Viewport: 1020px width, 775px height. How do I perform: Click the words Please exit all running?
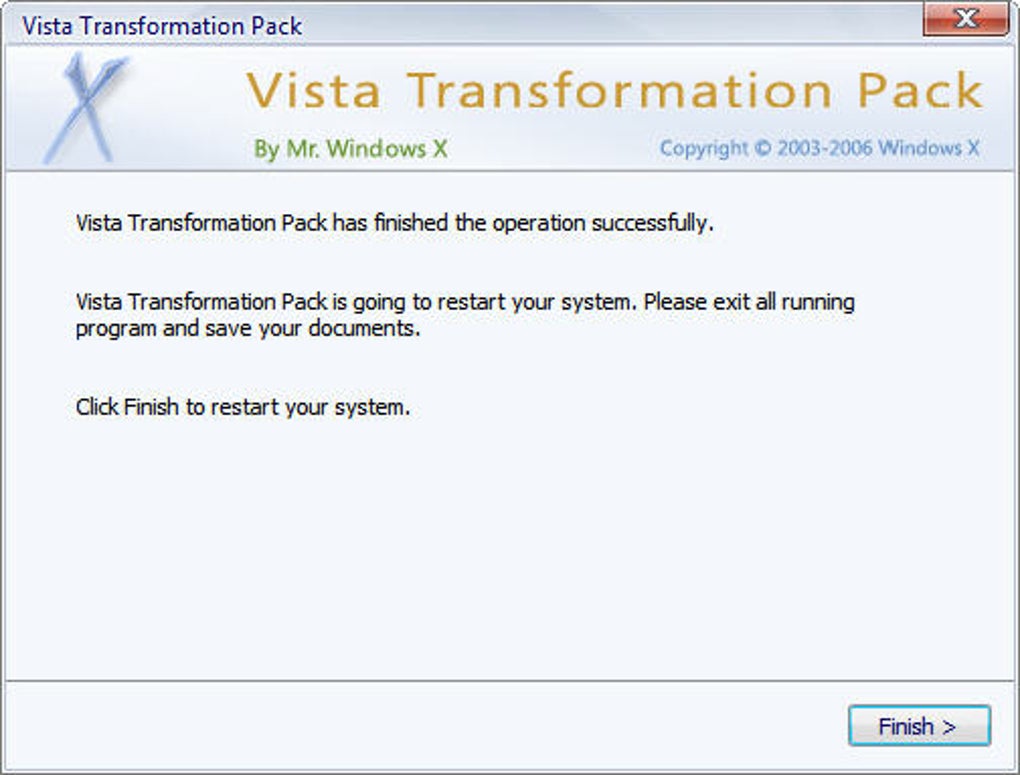tap(749, 302)
